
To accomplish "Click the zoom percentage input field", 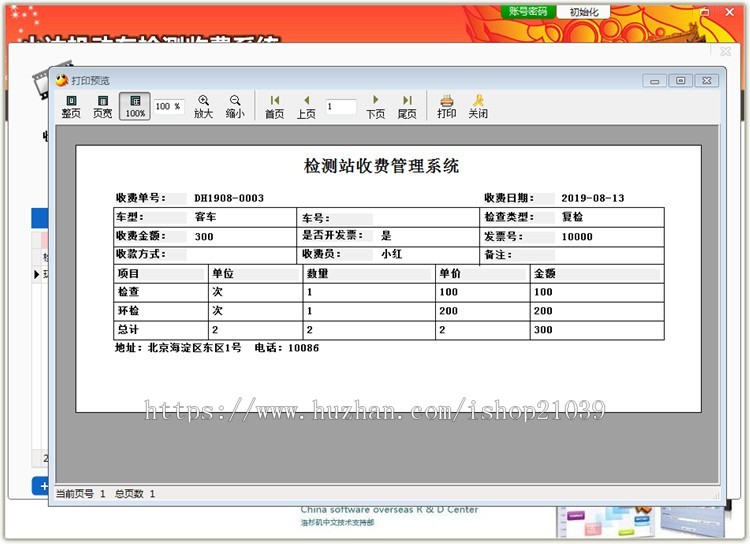I will pyautogui.click(x=169, y=106).
